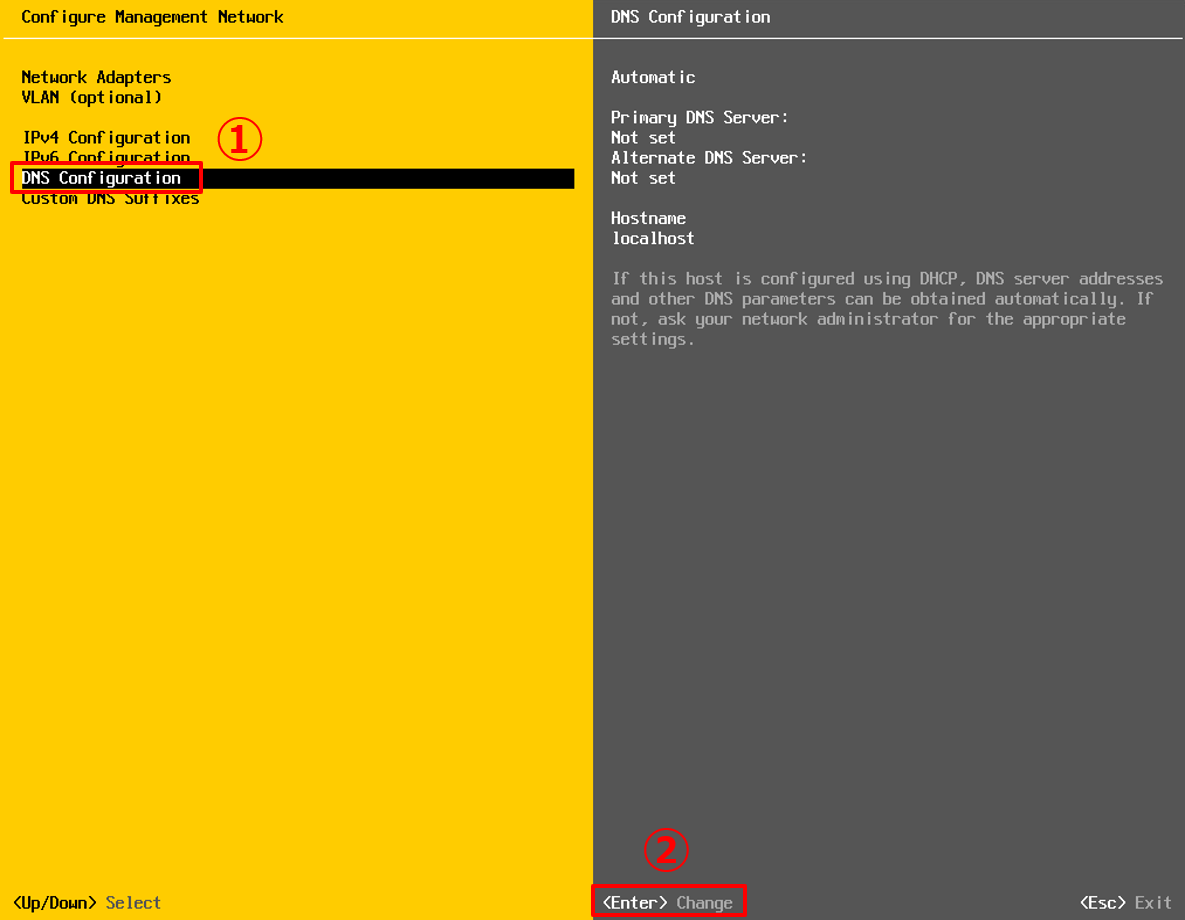
Task: Select VLAN (optional) menu entry
Action: tap(91, 98)
